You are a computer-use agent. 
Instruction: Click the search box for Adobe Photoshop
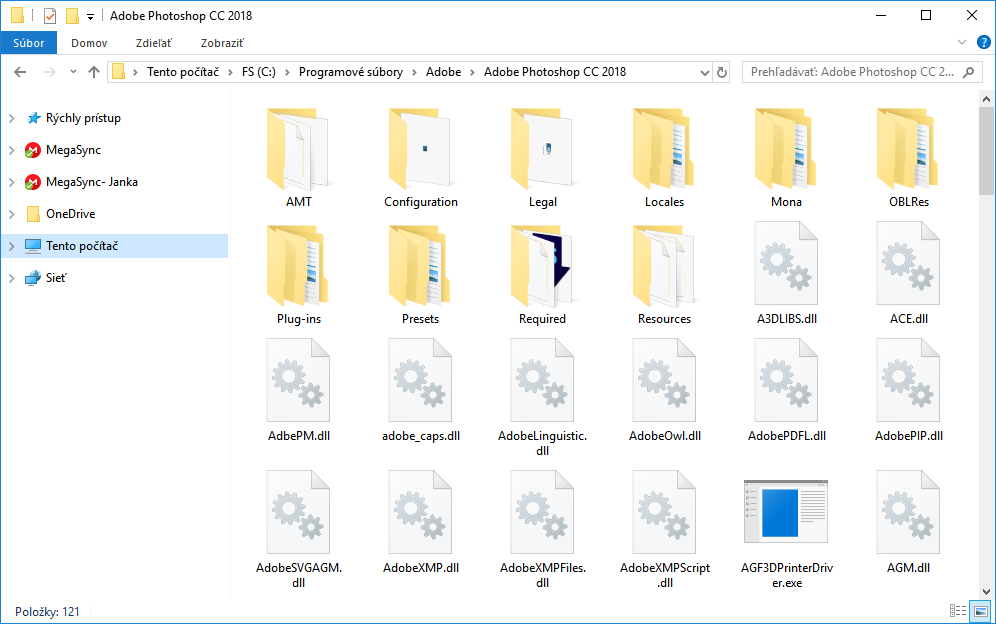tap(850, 72)
